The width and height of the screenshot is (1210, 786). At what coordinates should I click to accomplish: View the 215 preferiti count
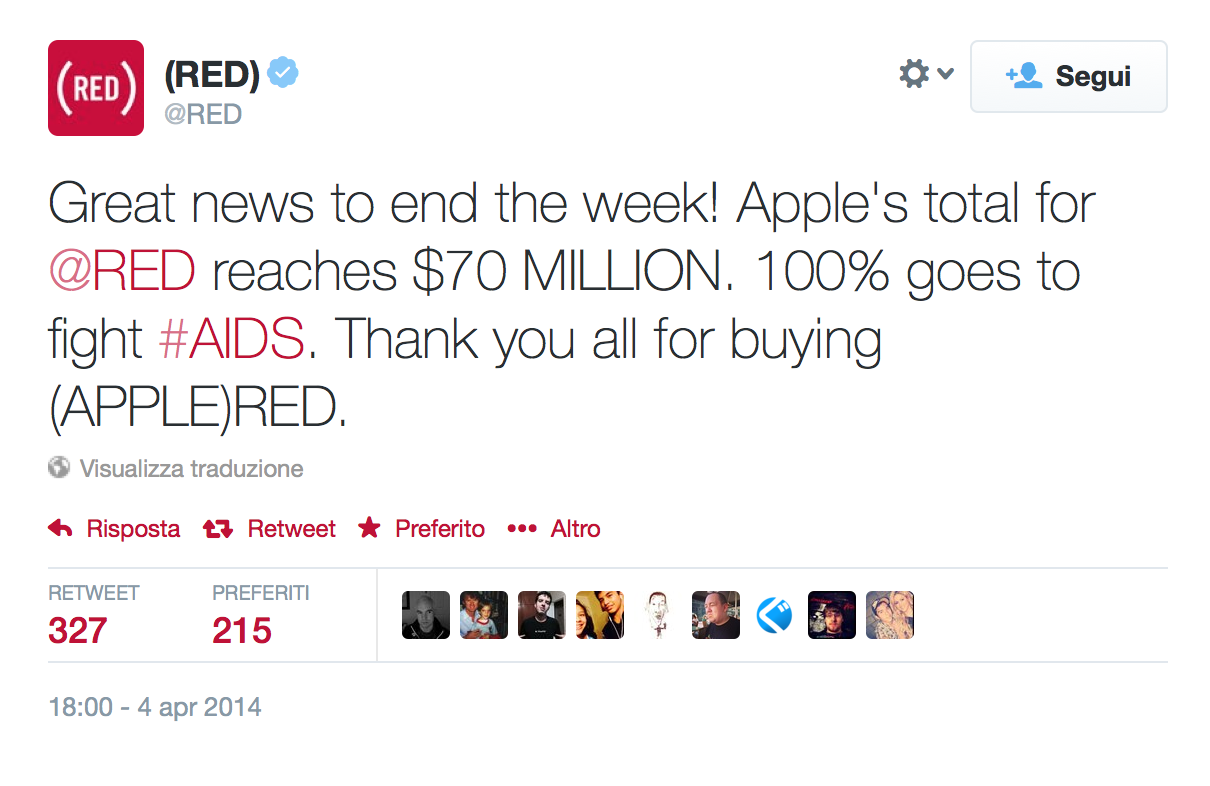242,630
